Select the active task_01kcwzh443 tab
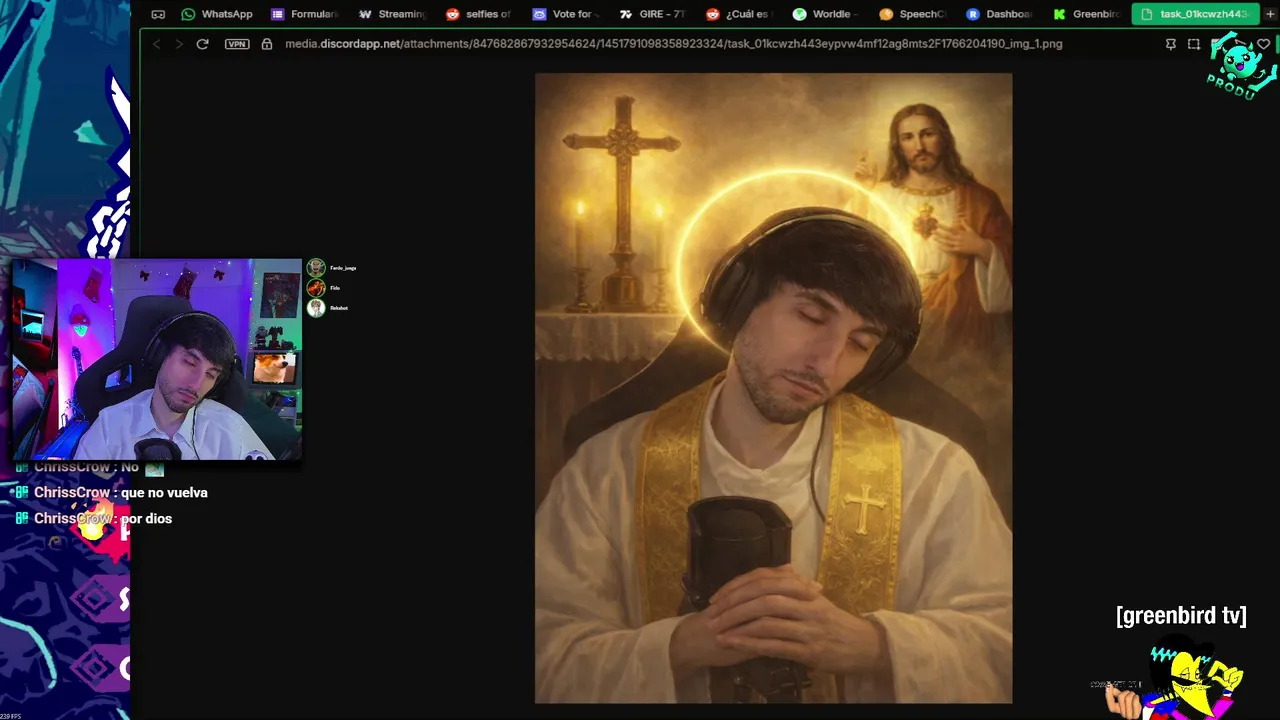This screenshot has width=1280, height=720. [x=1195, y=14]
